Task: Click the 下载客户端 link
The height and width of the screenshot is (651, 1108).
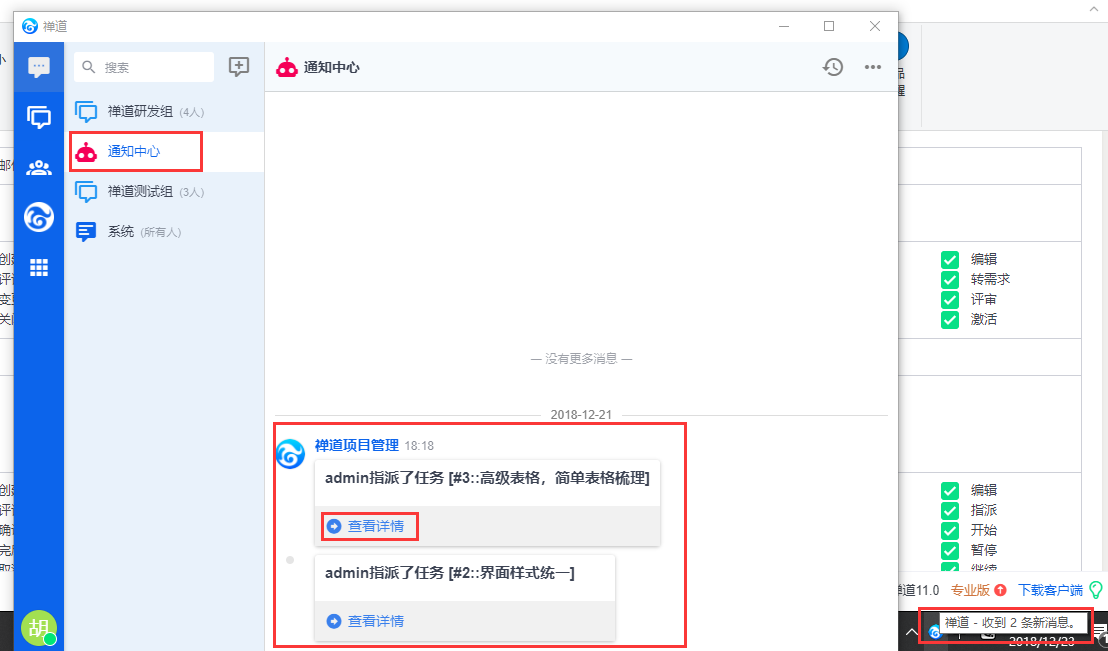Action: point(1050,590)
